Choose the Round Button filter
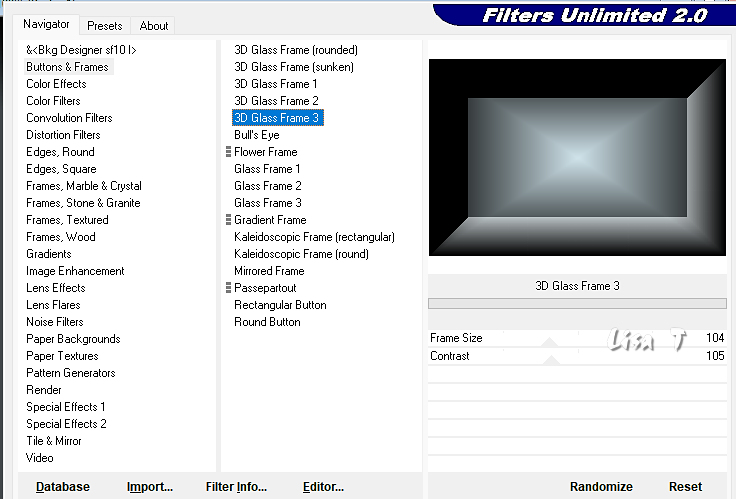 (x=268, y=322)
